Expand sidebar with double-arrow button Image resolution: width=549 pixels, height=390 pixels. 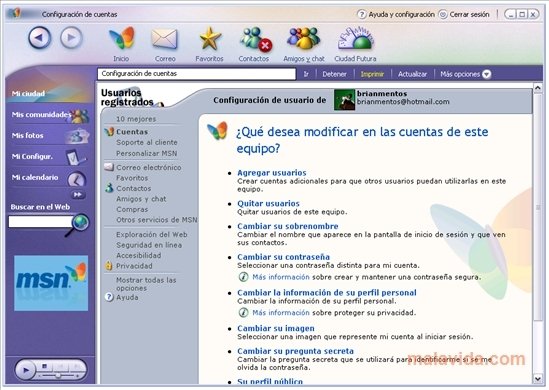[x=78, y=195]
